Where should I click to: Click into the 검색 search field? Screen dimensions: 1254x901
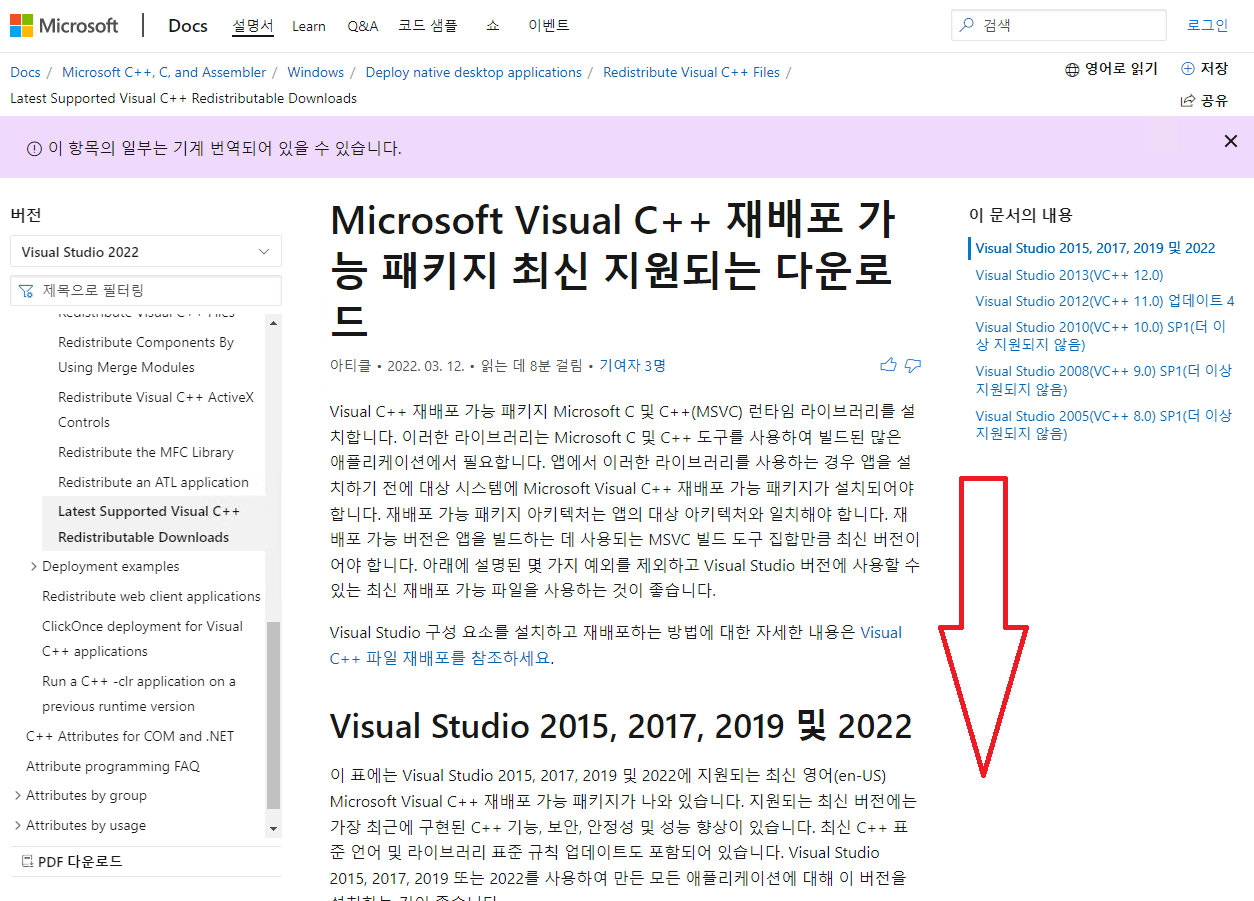tap(1059, 25)
